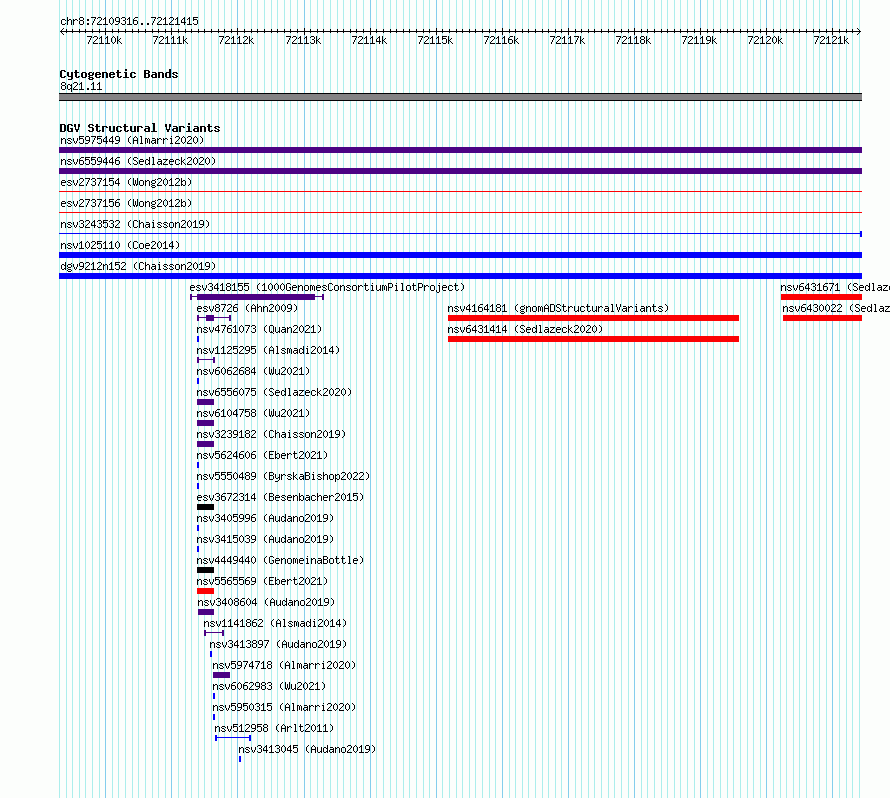Click the 72119k scale label
This screenshot has width=890, height=798.
pos(699,40)
